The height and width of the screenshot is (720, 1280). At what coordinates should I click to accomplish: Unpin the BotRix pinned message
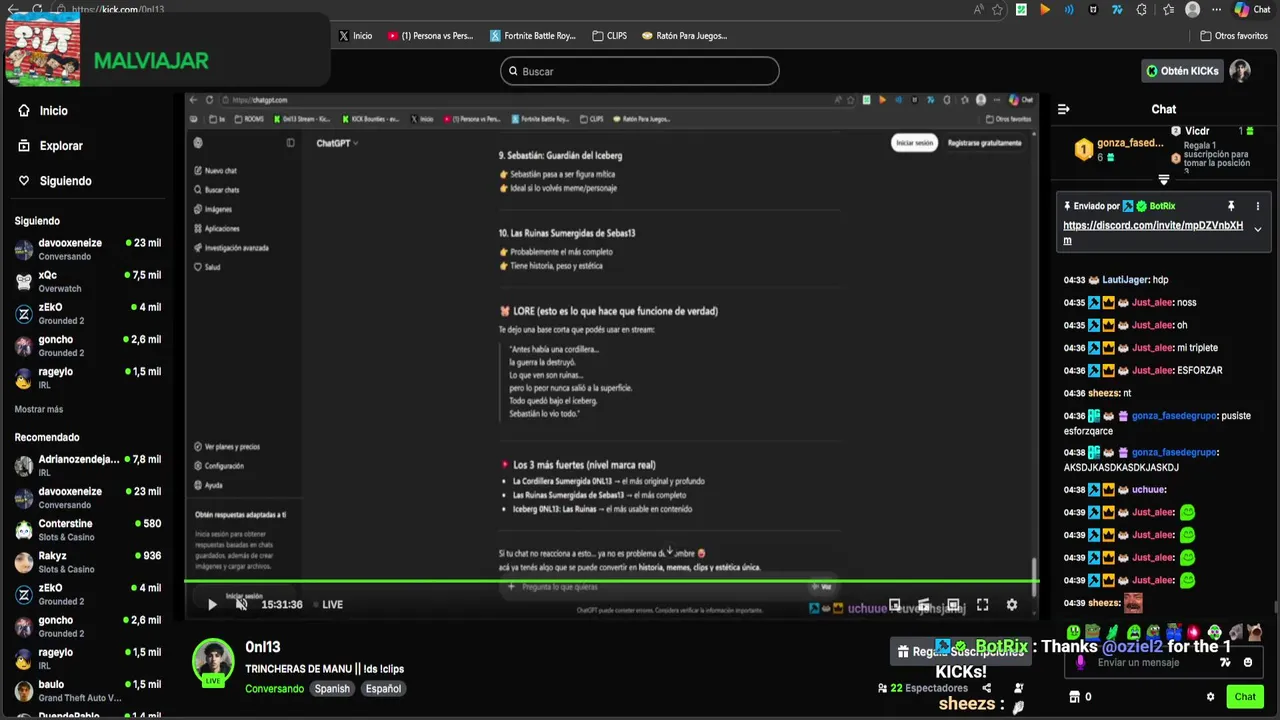[1231, 206]
